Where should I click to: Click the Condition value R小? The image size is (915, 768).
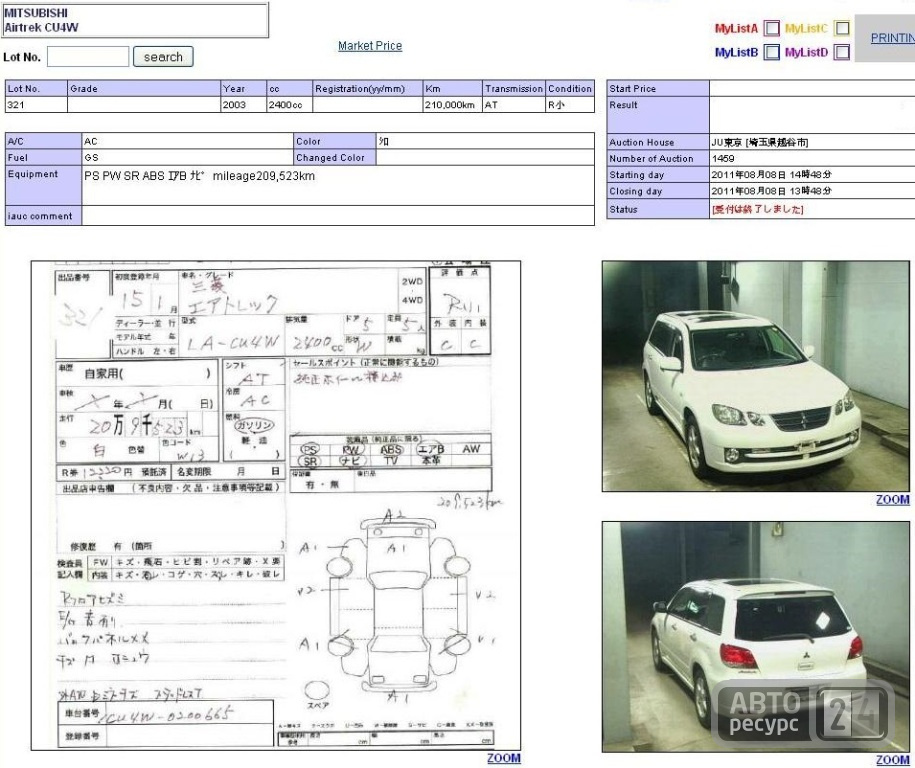(x=556, y=105)
